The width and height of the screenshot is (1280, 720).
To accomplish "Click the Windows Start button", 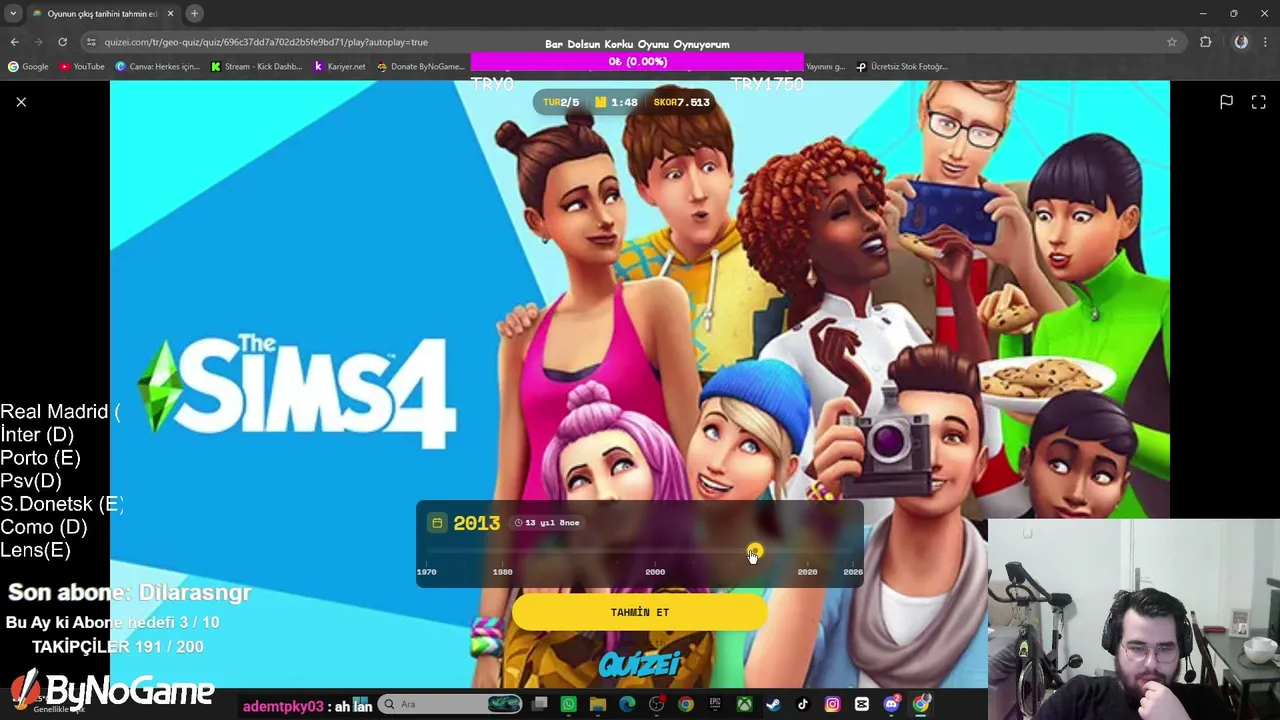I will [x=362, y=704].
